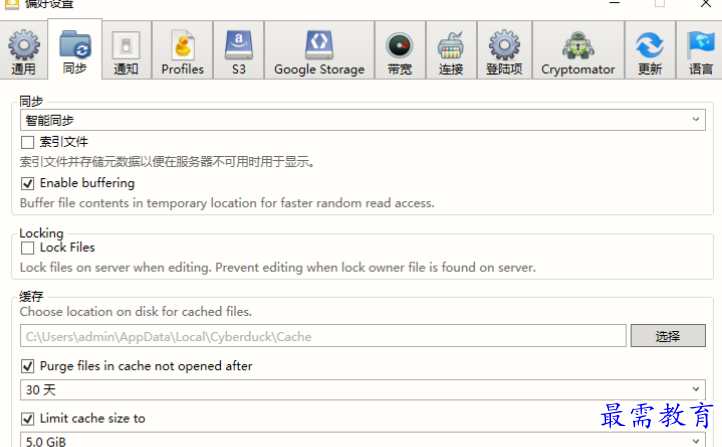
Task: Toggle the Purge files in cache checkbox
Action: click(28, 366)
